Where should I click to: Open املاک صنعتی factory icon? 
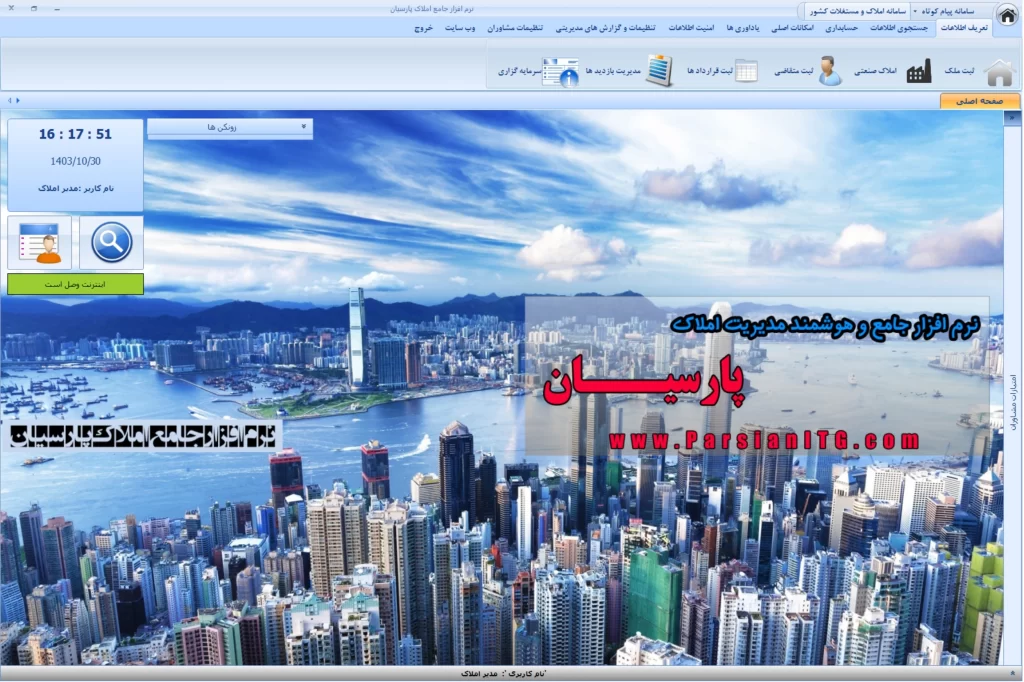pos(919,71)
